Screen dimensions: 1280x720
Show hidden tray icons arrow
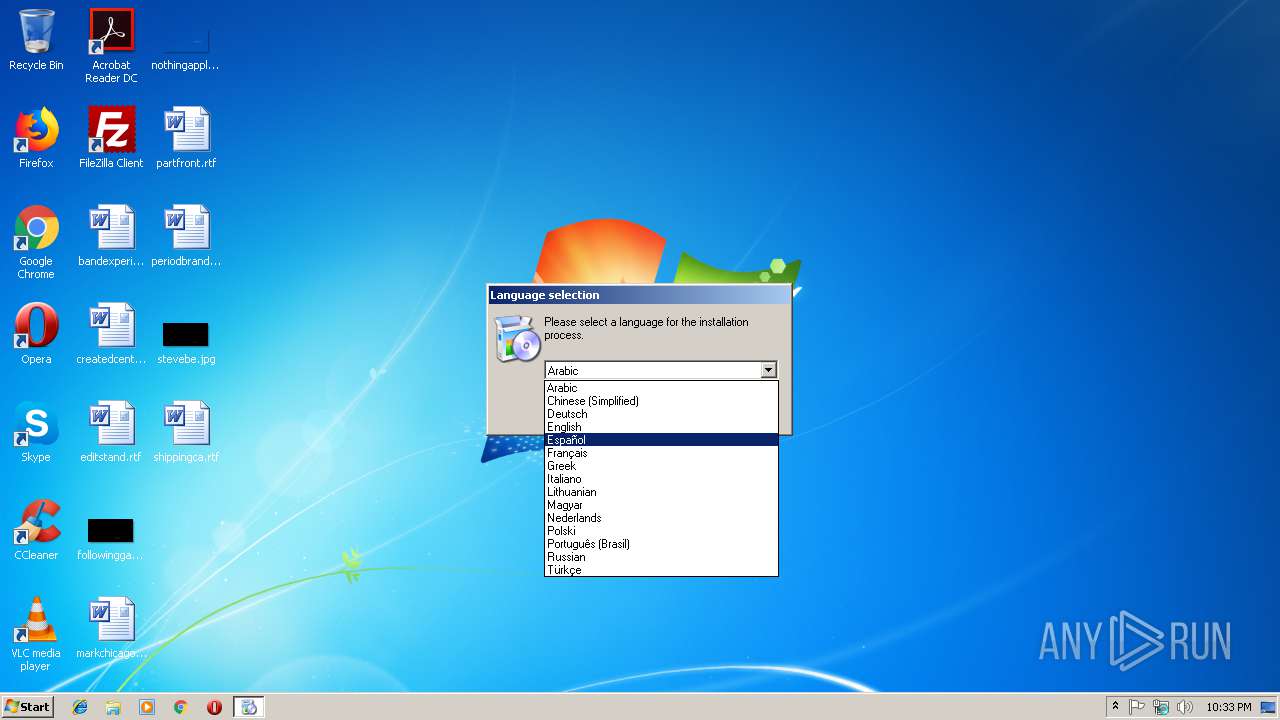click(1115, 707)
